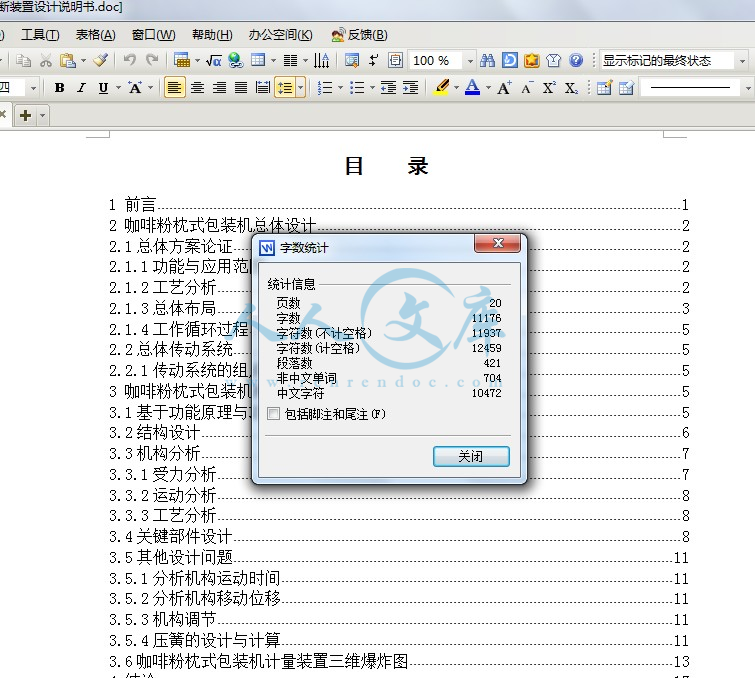
Task: Click the numbered list icon
Action: [325, 88]
